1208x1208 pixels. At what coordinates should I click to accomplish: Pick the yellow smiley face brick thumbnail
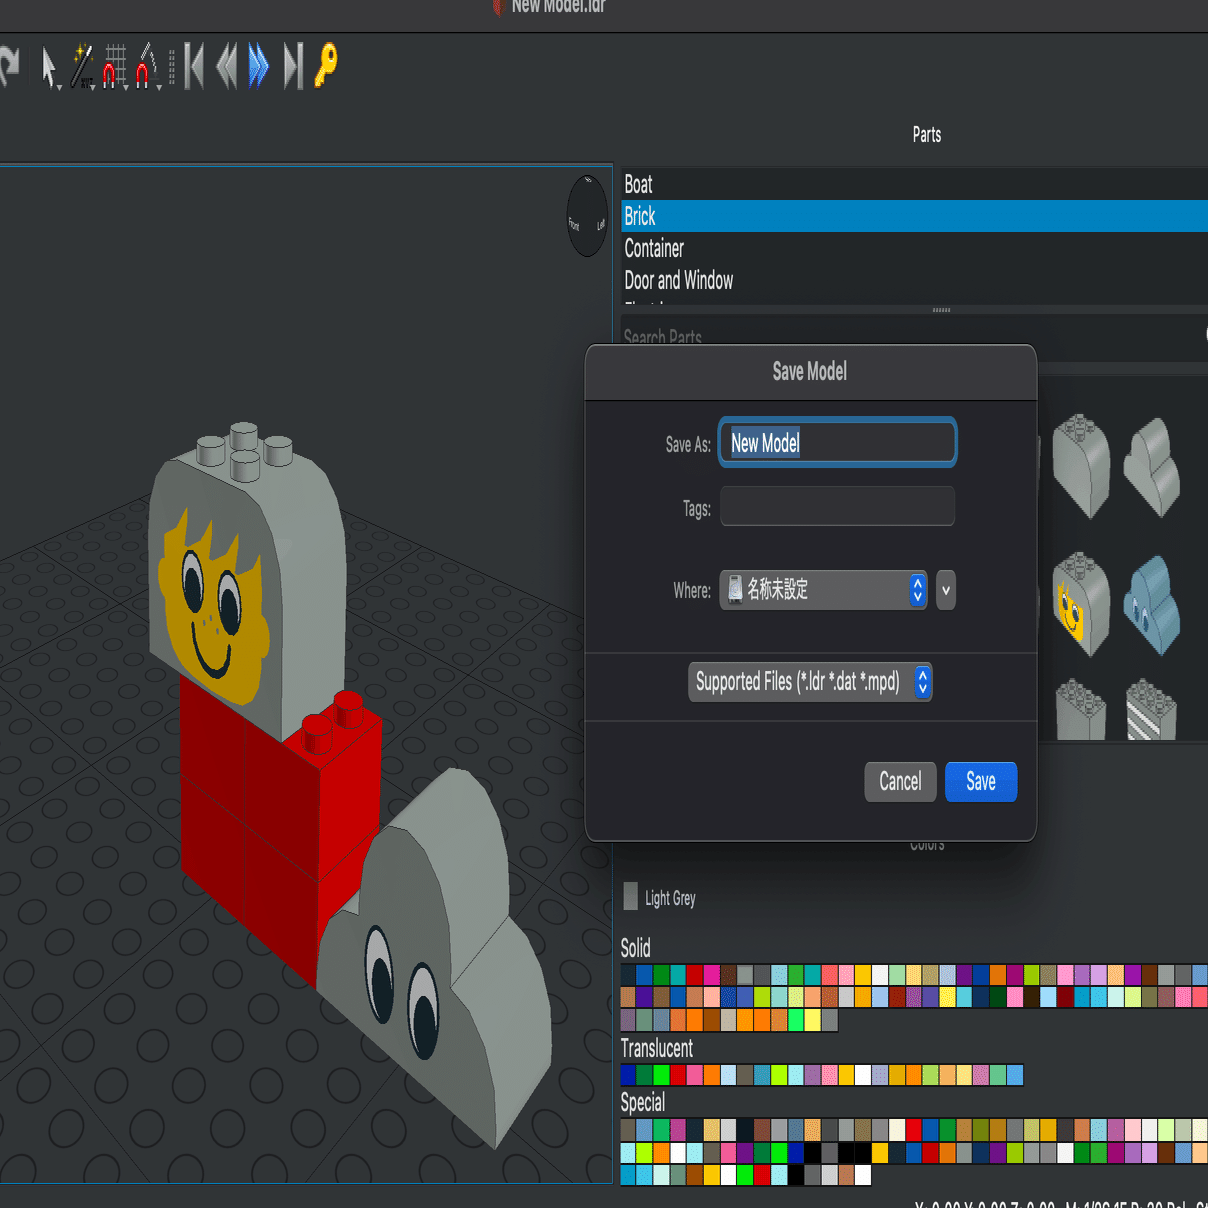[1081, 604]
